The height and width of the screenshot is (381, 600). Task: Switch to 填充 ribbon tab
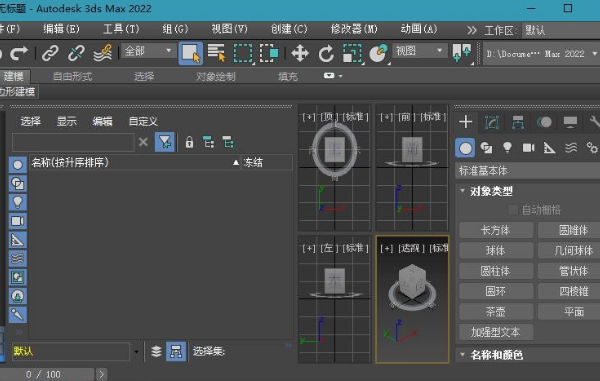pyautogui.click(x=288, y=77)
